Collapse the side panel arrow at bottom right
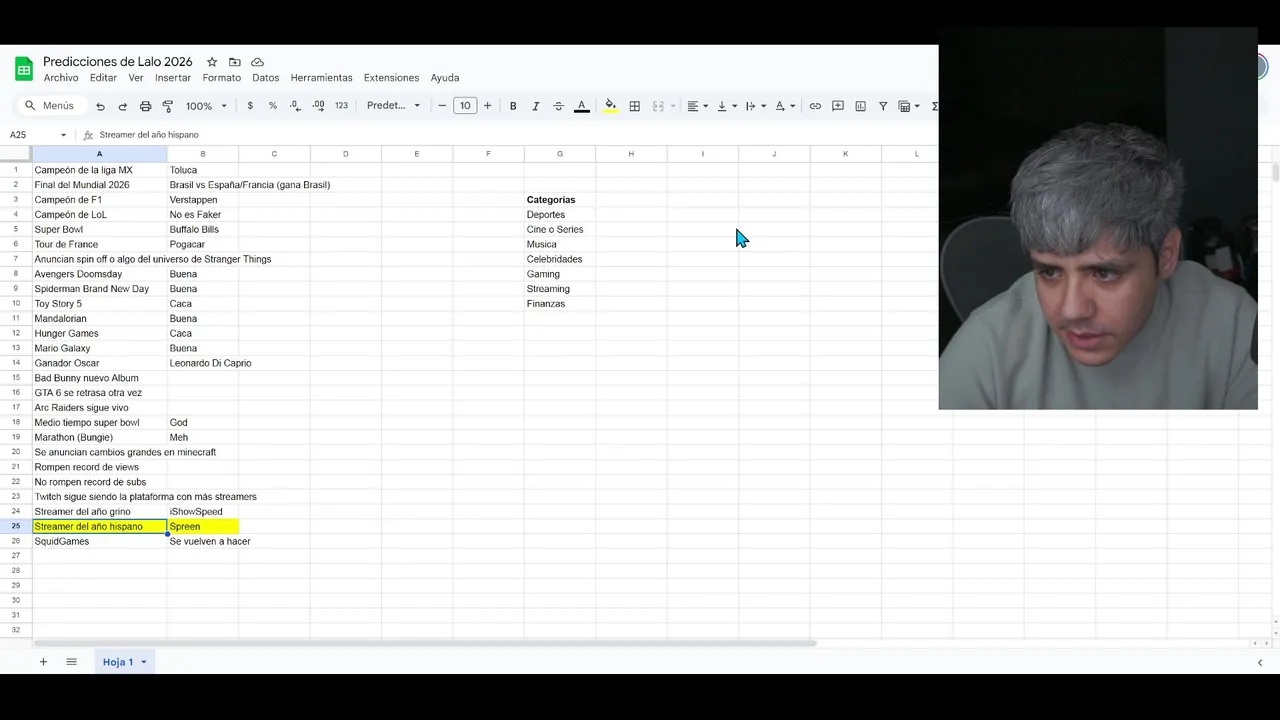This screenshot has width=1280, height=720. 1260,662
